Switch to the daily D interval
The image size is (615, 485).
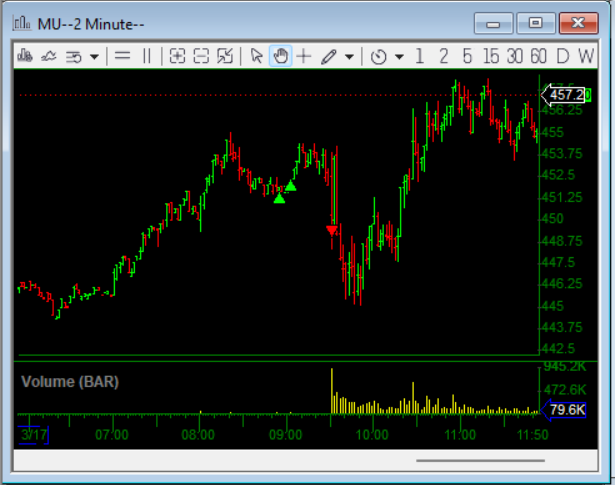562,56
